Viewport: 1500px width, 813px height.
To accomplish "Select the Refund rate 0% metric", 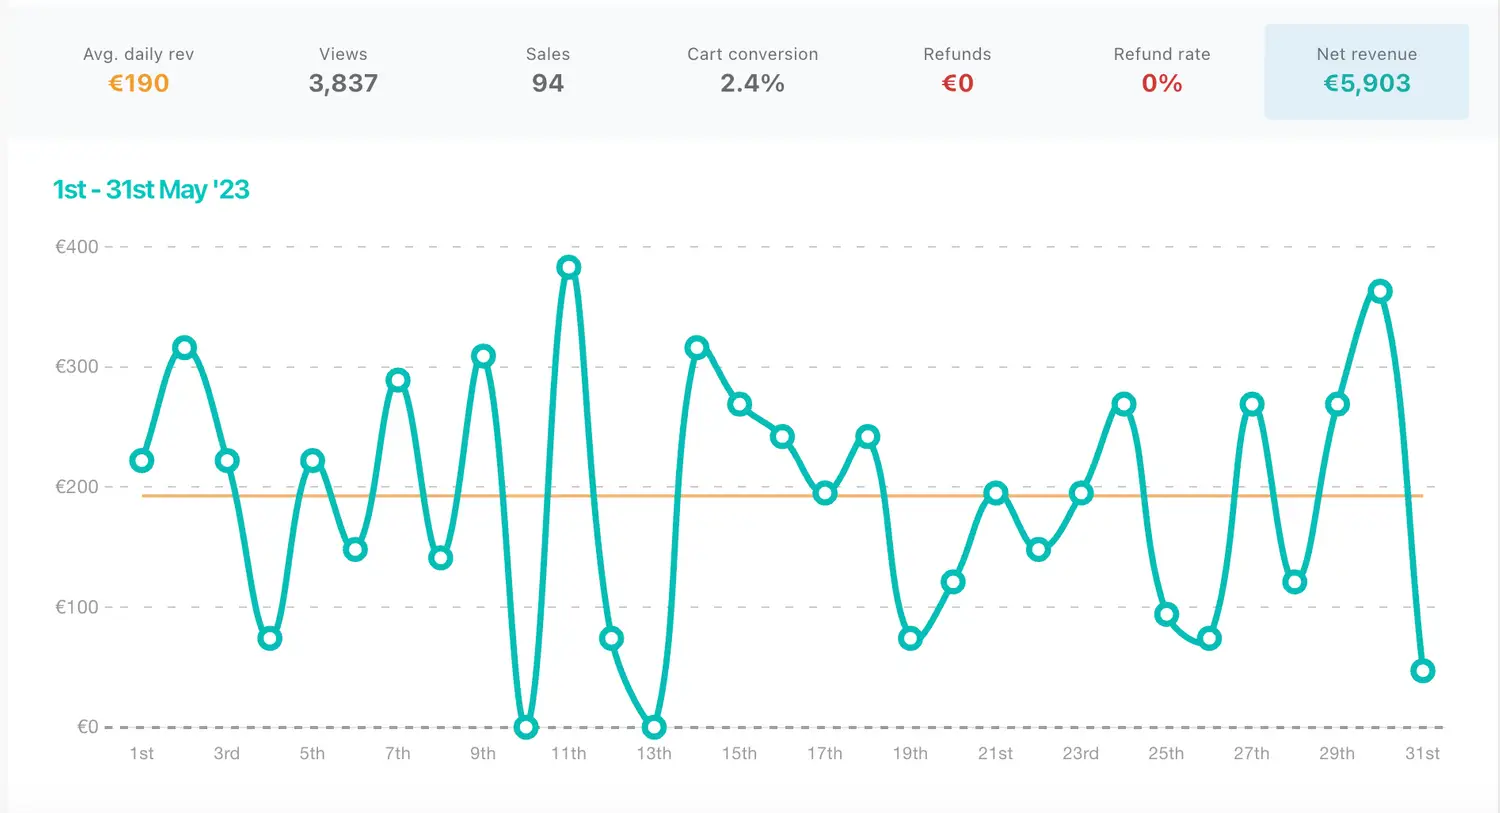I will coord(1161,71).
